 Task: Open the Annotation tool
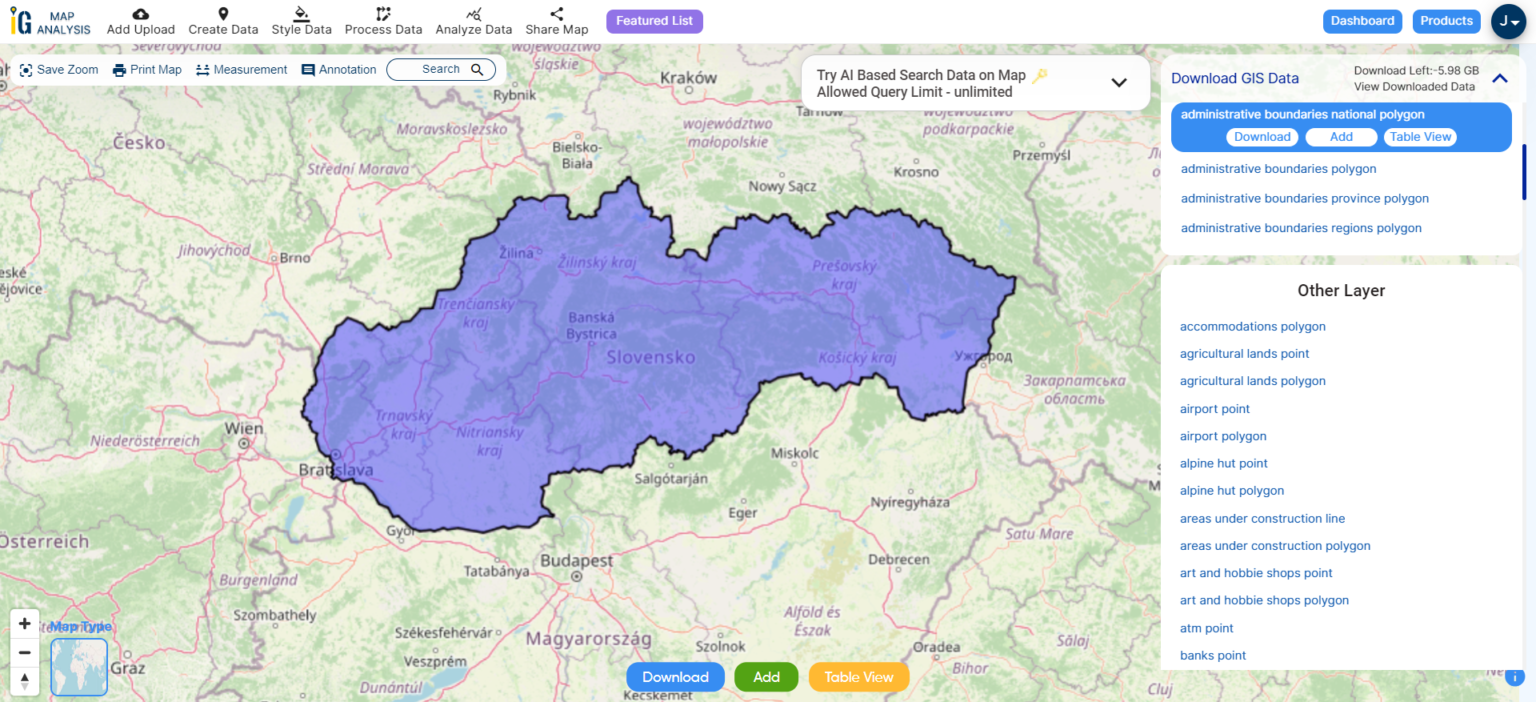click(339, 69)
